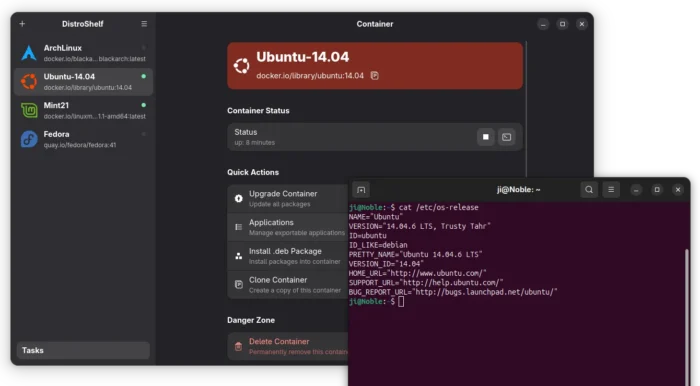700x386 pixels.
Task: Click the Fedora logo icon
Action: click(29, 139)
